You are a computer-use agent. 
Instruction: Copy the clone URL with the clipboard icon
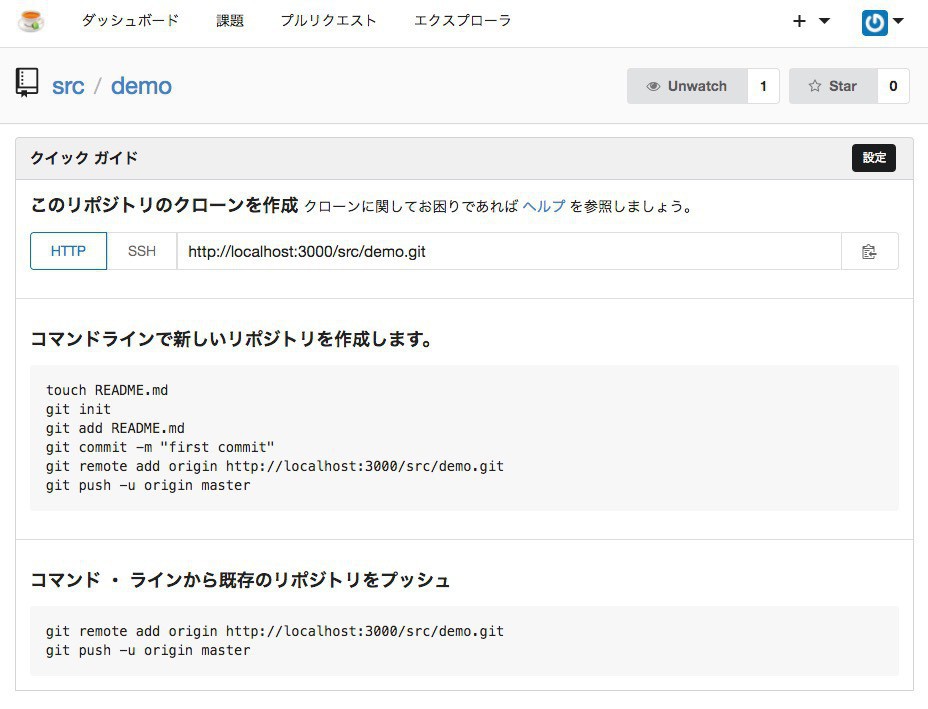[869, 252]
